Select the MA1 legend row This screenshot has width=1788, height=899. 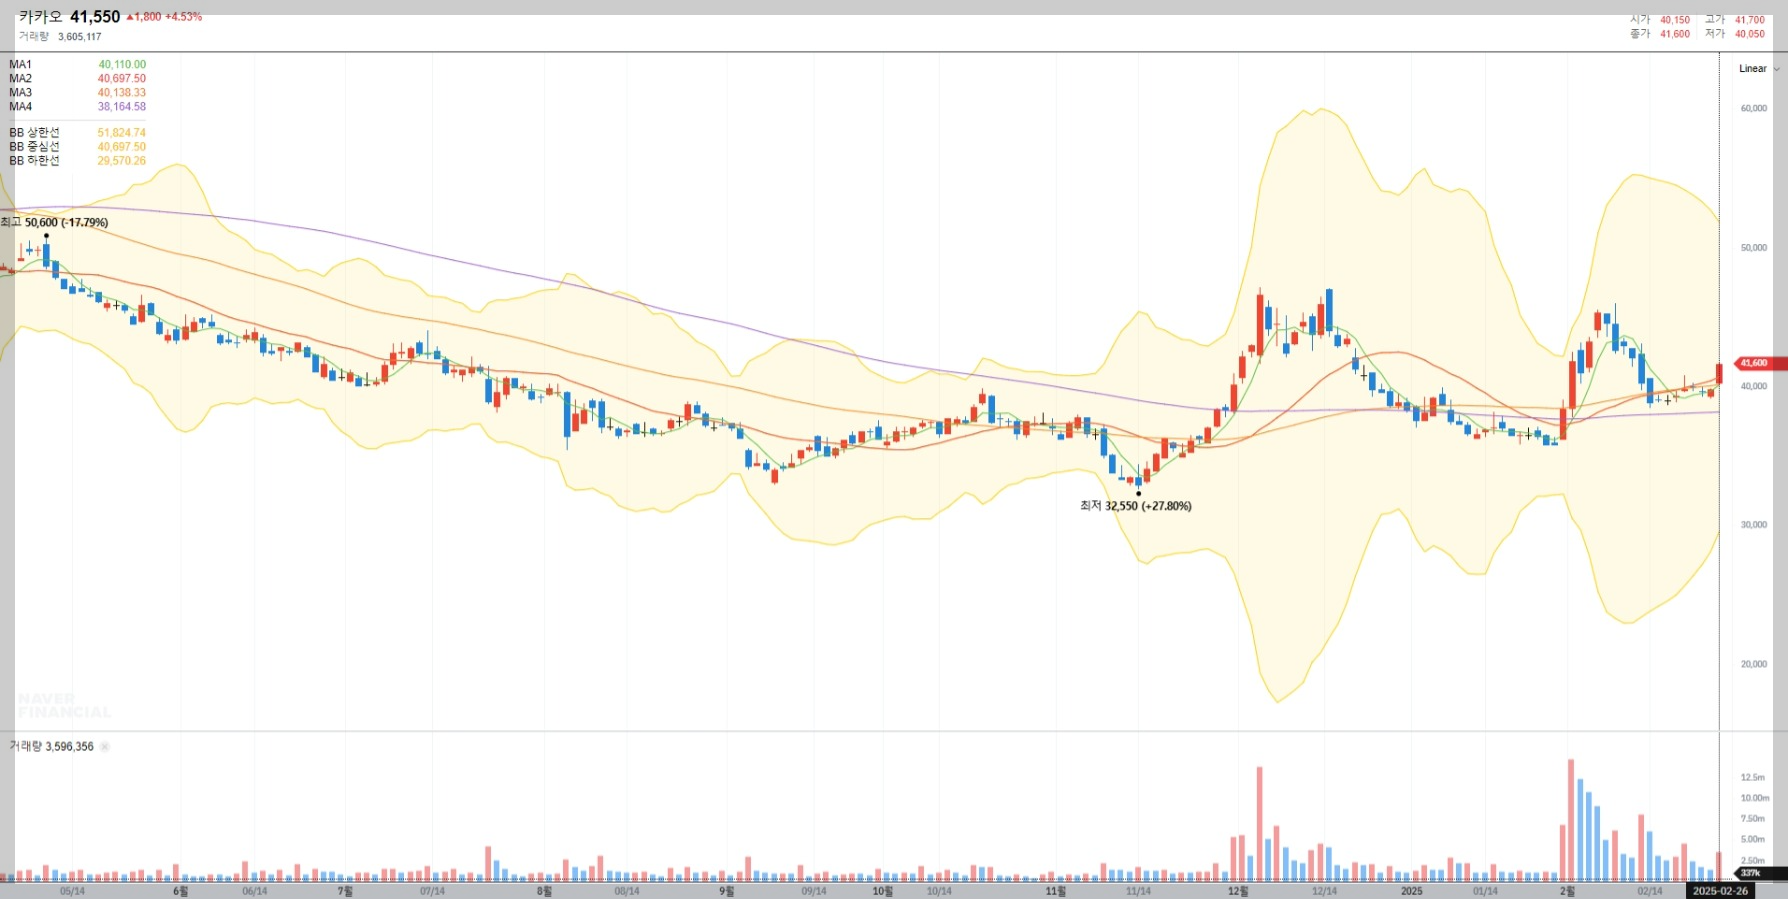(x=77, y=65)
